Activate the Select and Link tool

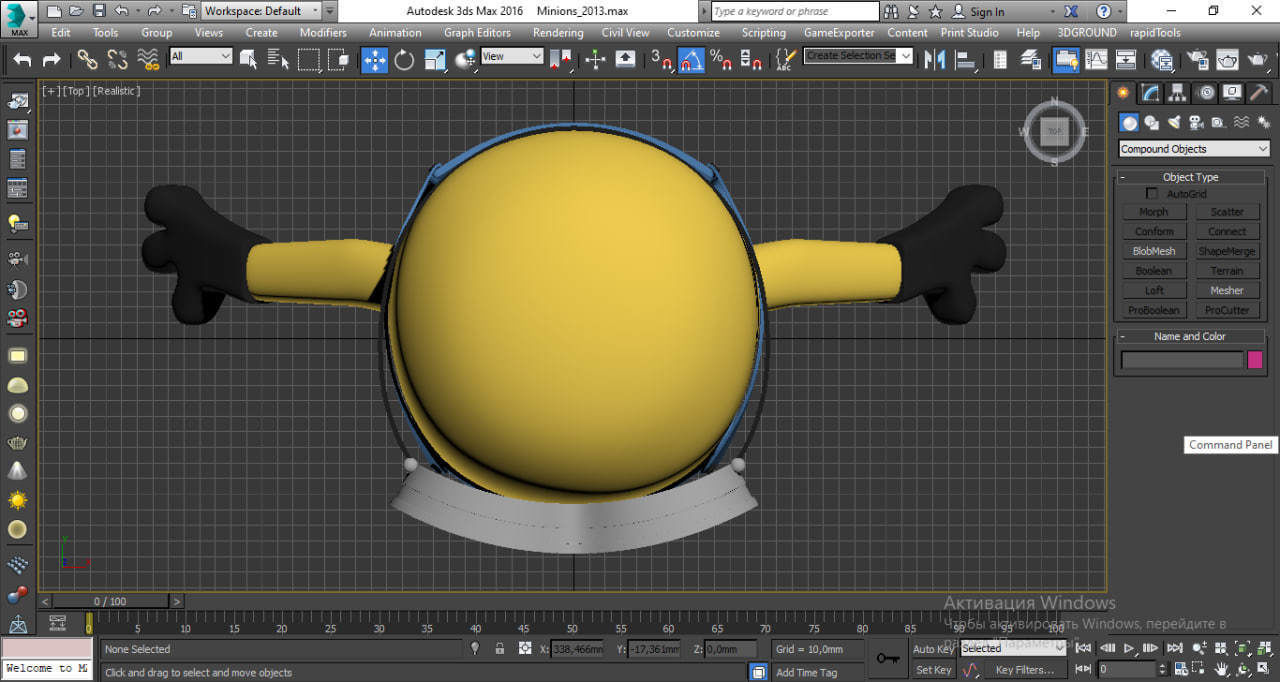(88, 60)
